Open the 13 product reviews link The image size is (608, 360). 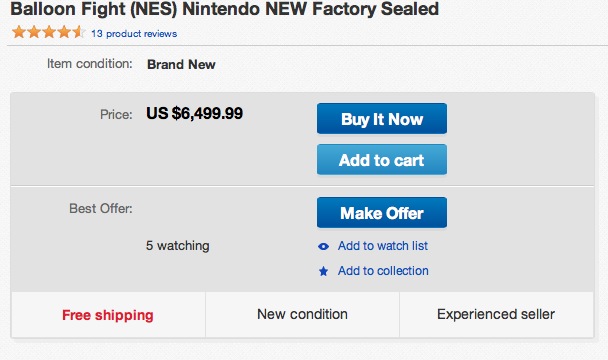click(x=134, y=34)
